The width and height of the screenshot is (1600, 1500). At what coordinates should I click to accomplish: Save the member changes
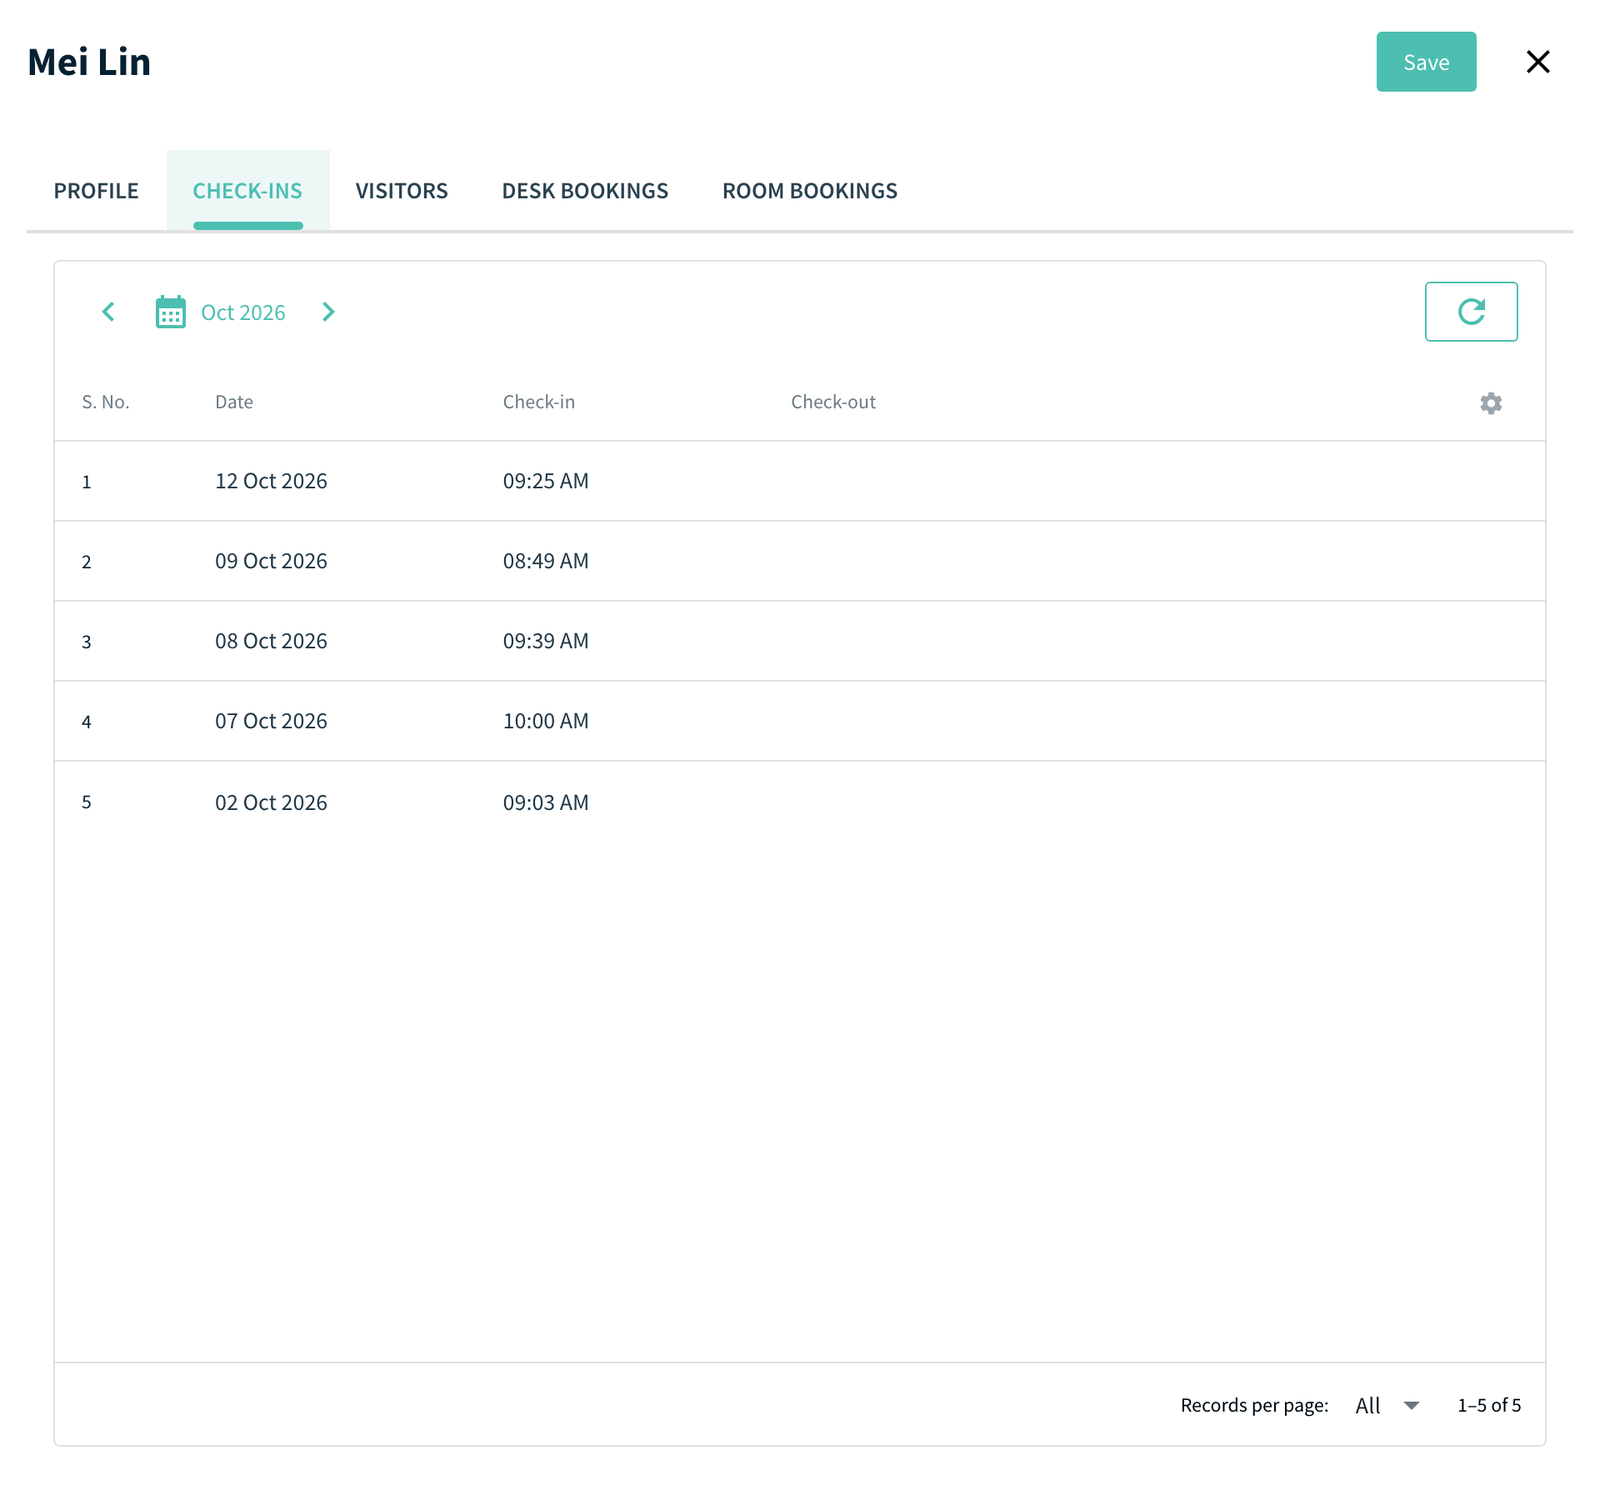click(x=1426, y=62)
